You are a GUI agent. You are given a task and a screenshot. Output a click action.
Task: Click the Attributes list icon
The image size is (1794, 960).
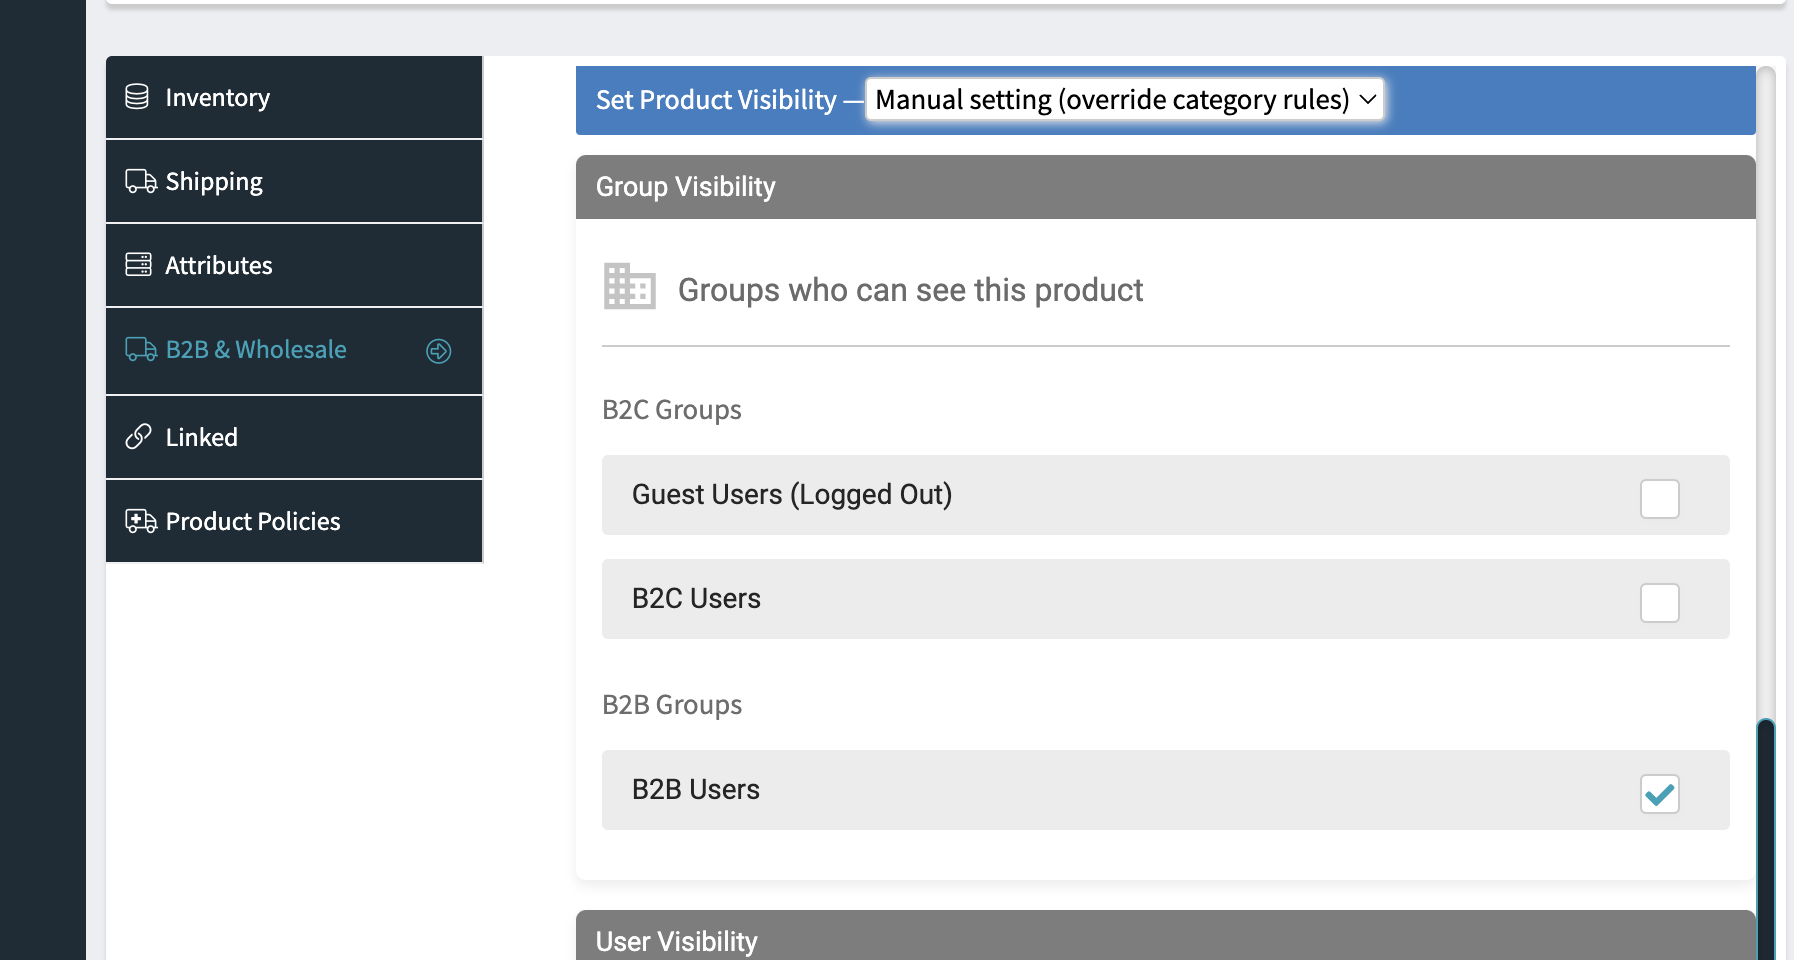click(138, 265)
